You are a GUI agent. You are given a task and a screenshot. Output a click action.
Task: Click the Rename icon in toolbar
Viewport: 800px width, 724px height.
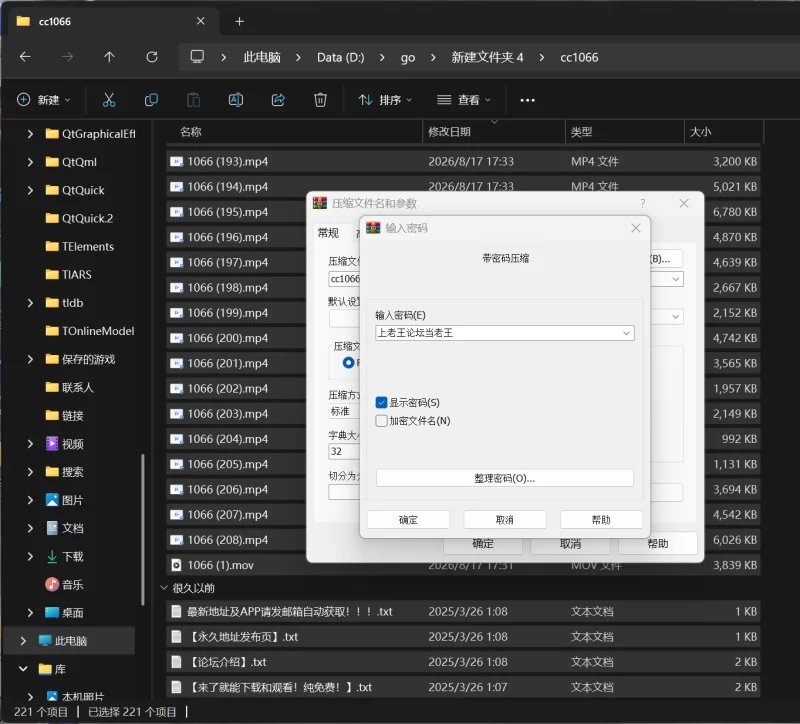click(236, 100)
